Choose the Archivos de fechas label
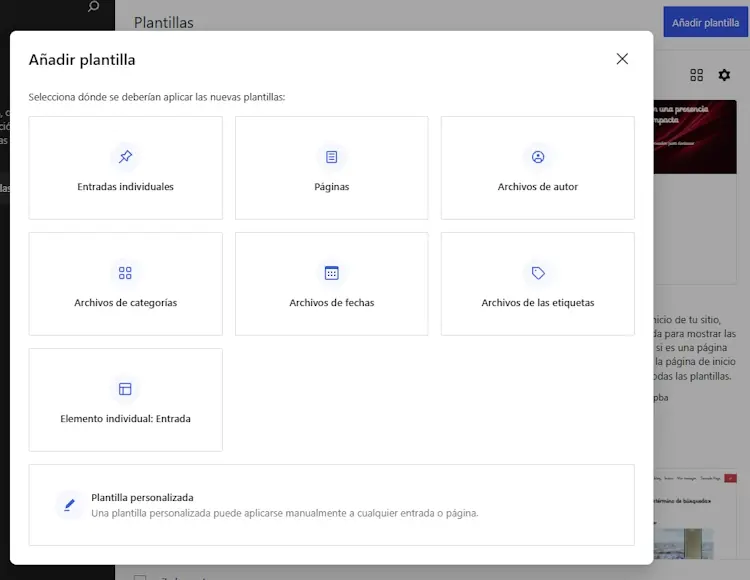This screenshot has width=750, height=580. [x=331, y=303]
